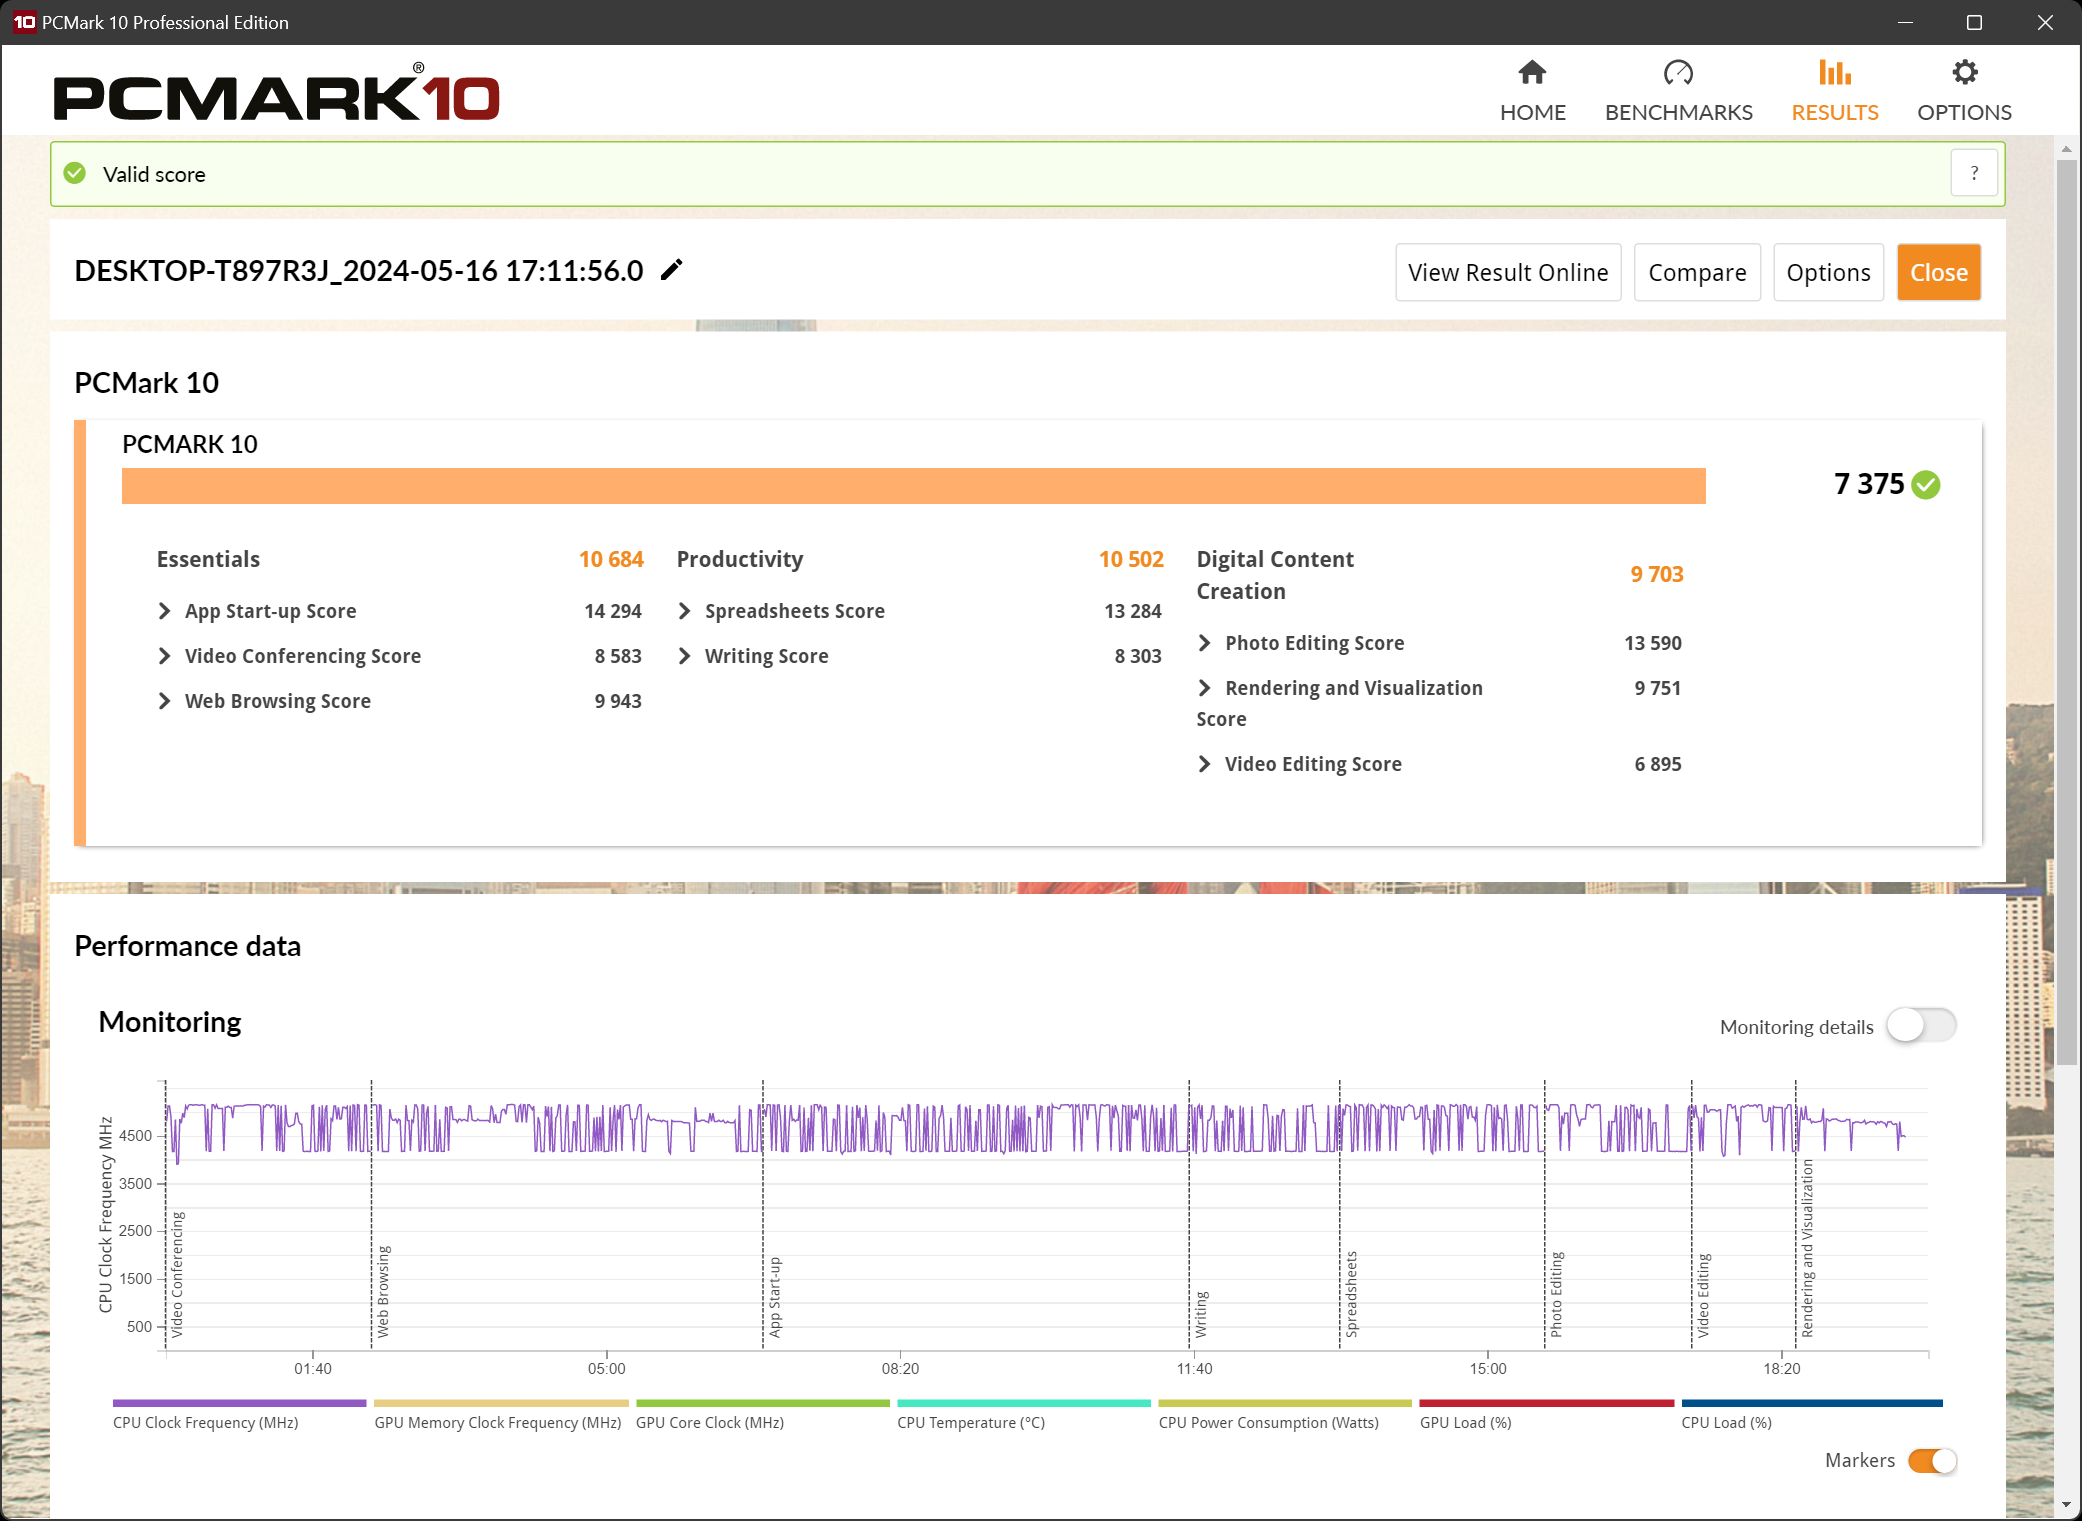The image size is (2082, 1521).
Task: Select CPU Clock Frequency purple legend swatch
Action: pyautogui.click(x=240, y=1403)
